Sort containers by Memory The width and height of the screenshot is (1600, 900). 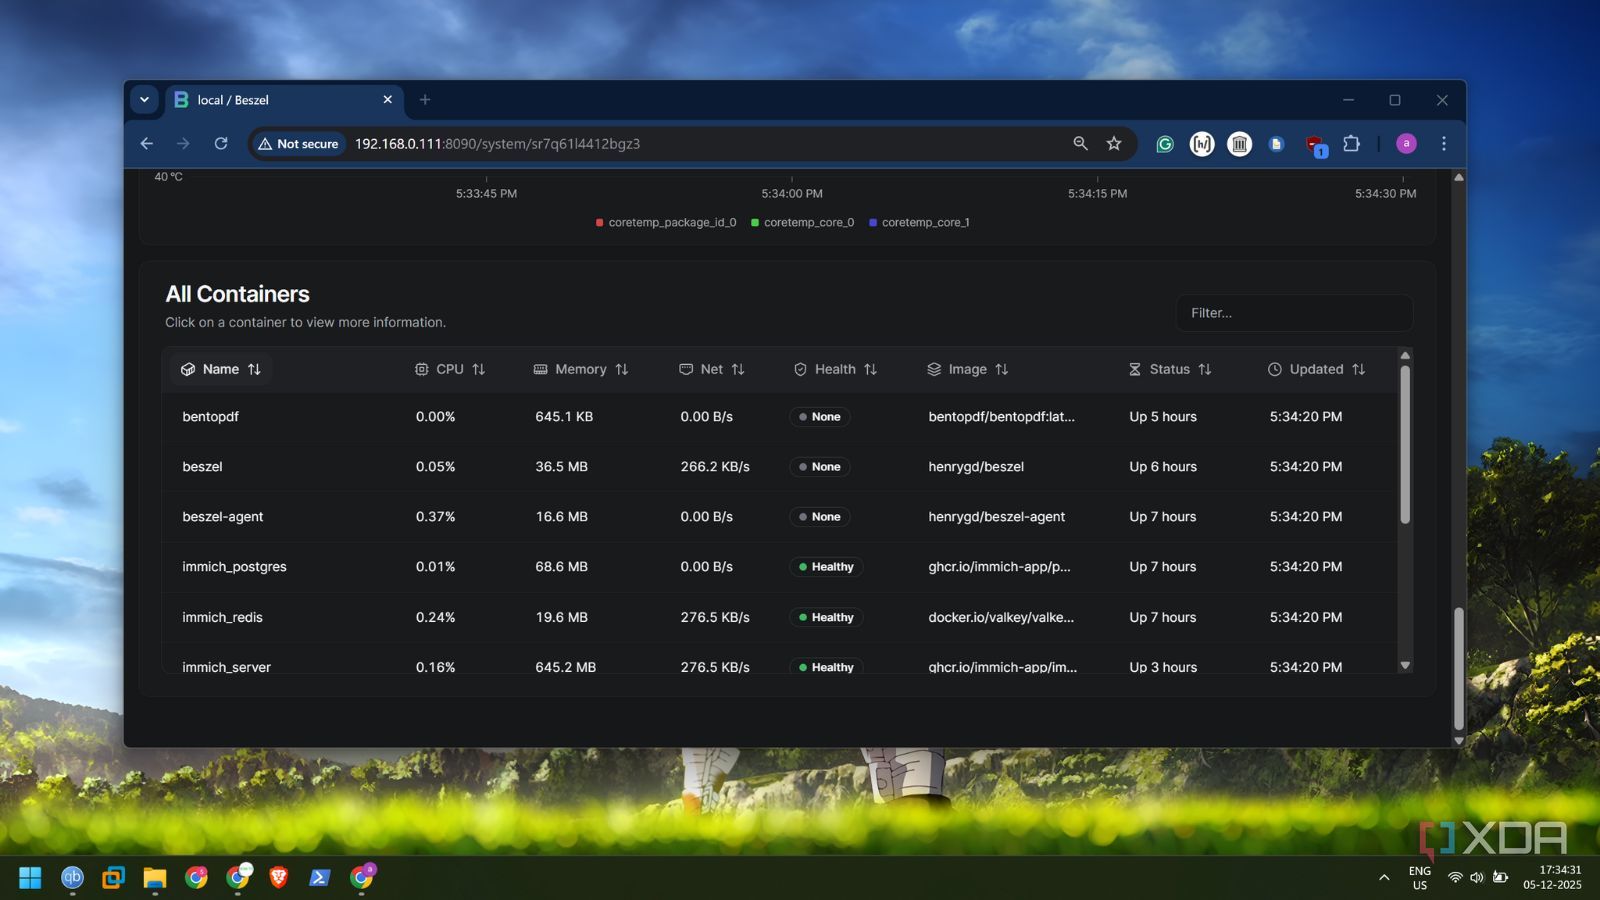pyautogui.click(x=581, y=369)
